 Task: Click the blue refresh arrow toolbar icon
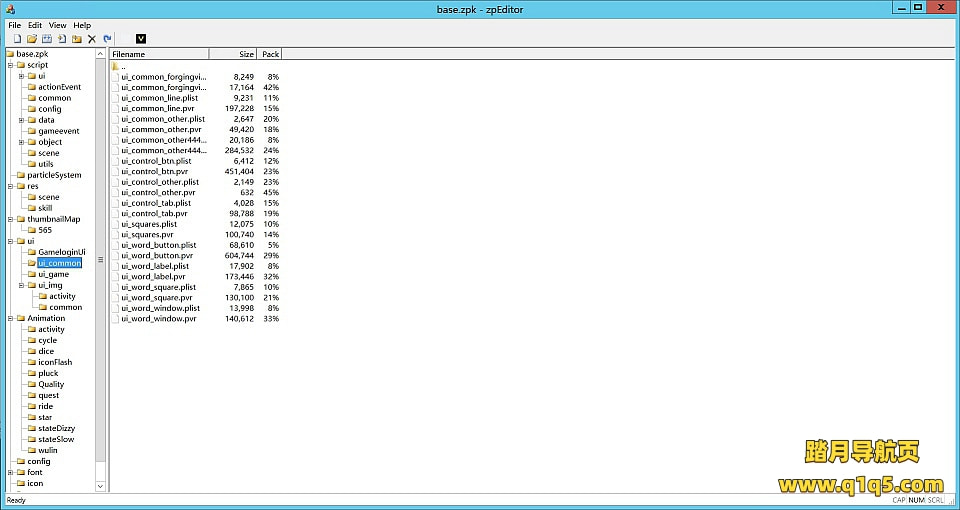pos(107,39)
